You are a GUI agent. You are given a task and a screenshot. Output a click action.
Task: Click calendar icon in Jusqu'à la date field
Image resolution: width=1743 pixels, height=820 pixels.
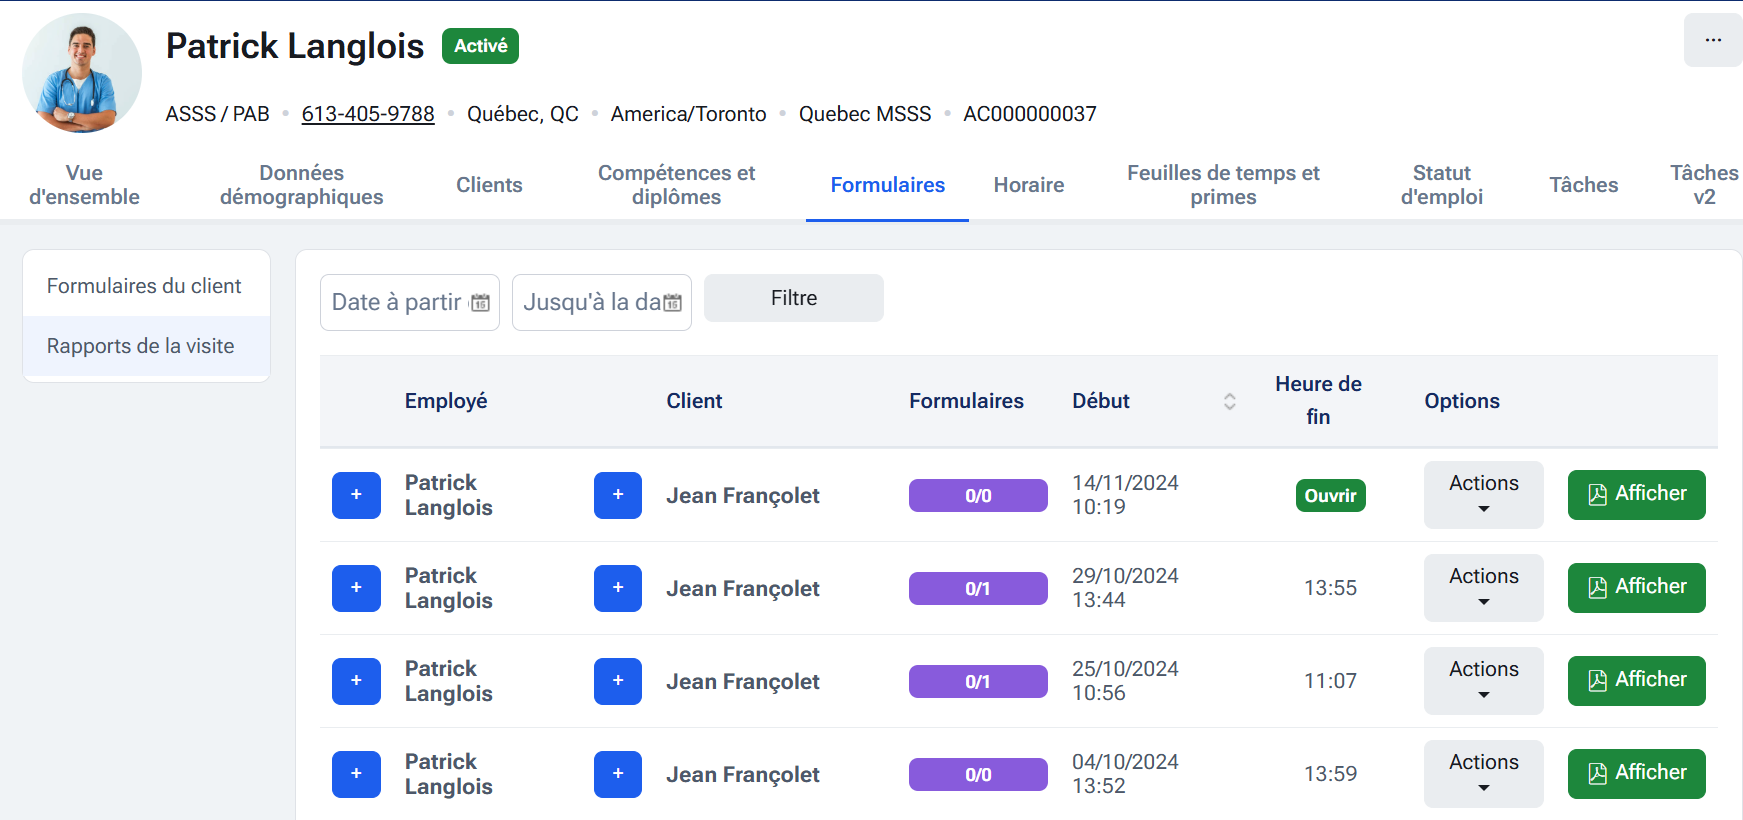pyautogui.click(x=672, y=303)
